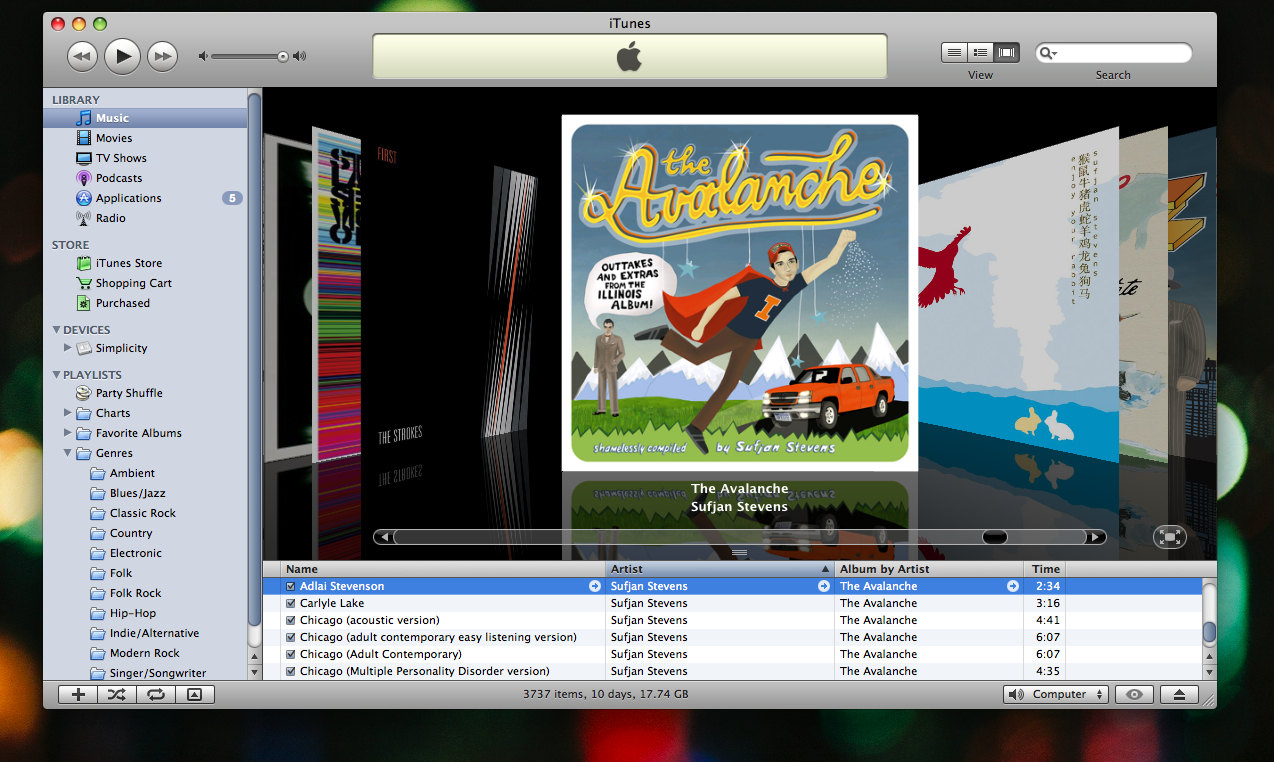The image size is (1274, 762).
Task: Create a new playlist with plus button
Action: click(78, 695)
